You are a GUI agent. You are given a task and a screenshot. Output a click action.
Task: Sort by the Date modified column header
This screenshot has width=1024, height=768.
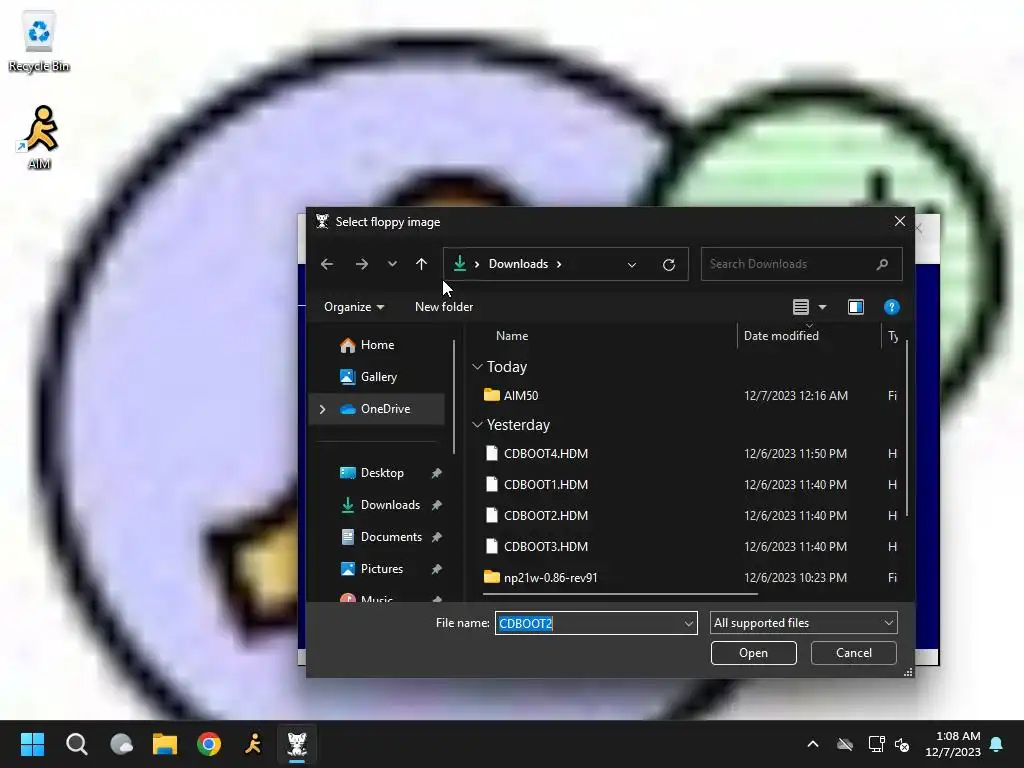(781, 336)
